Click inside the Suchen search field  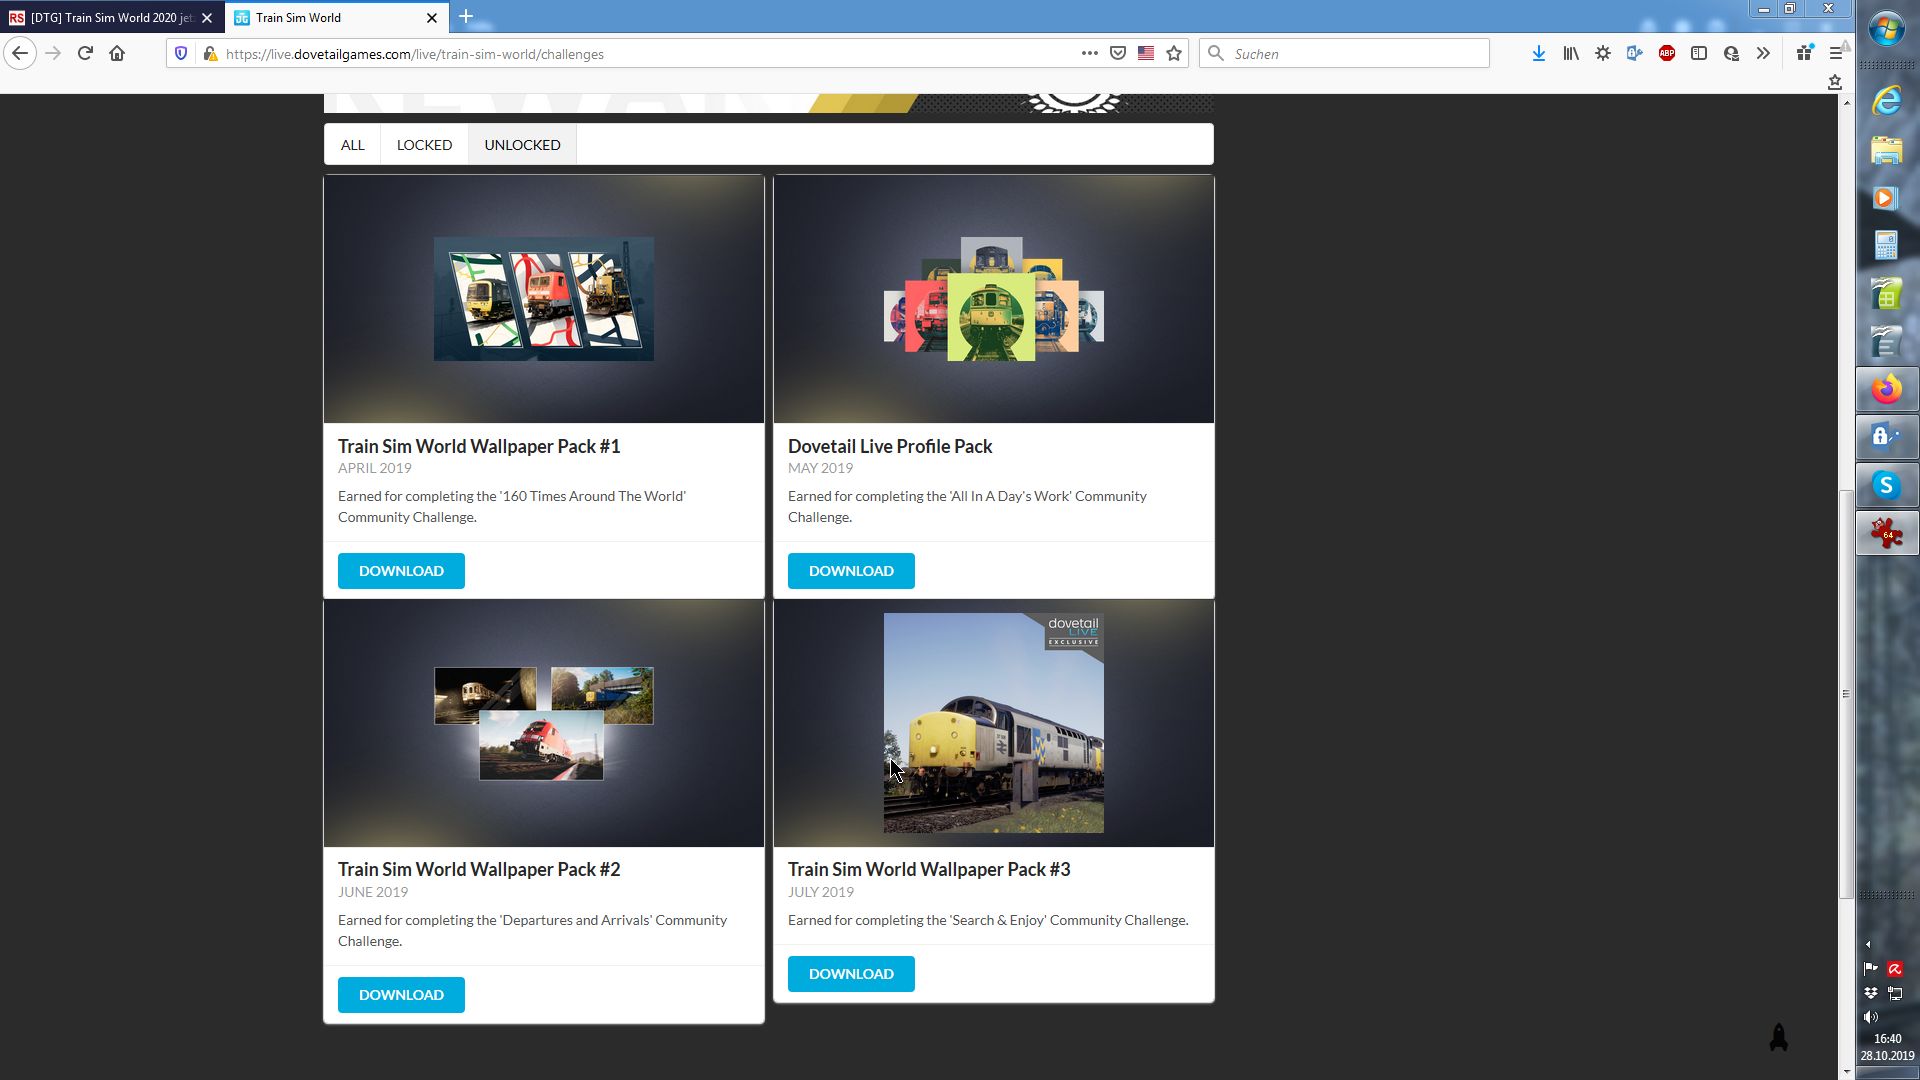pos(1350,54)
